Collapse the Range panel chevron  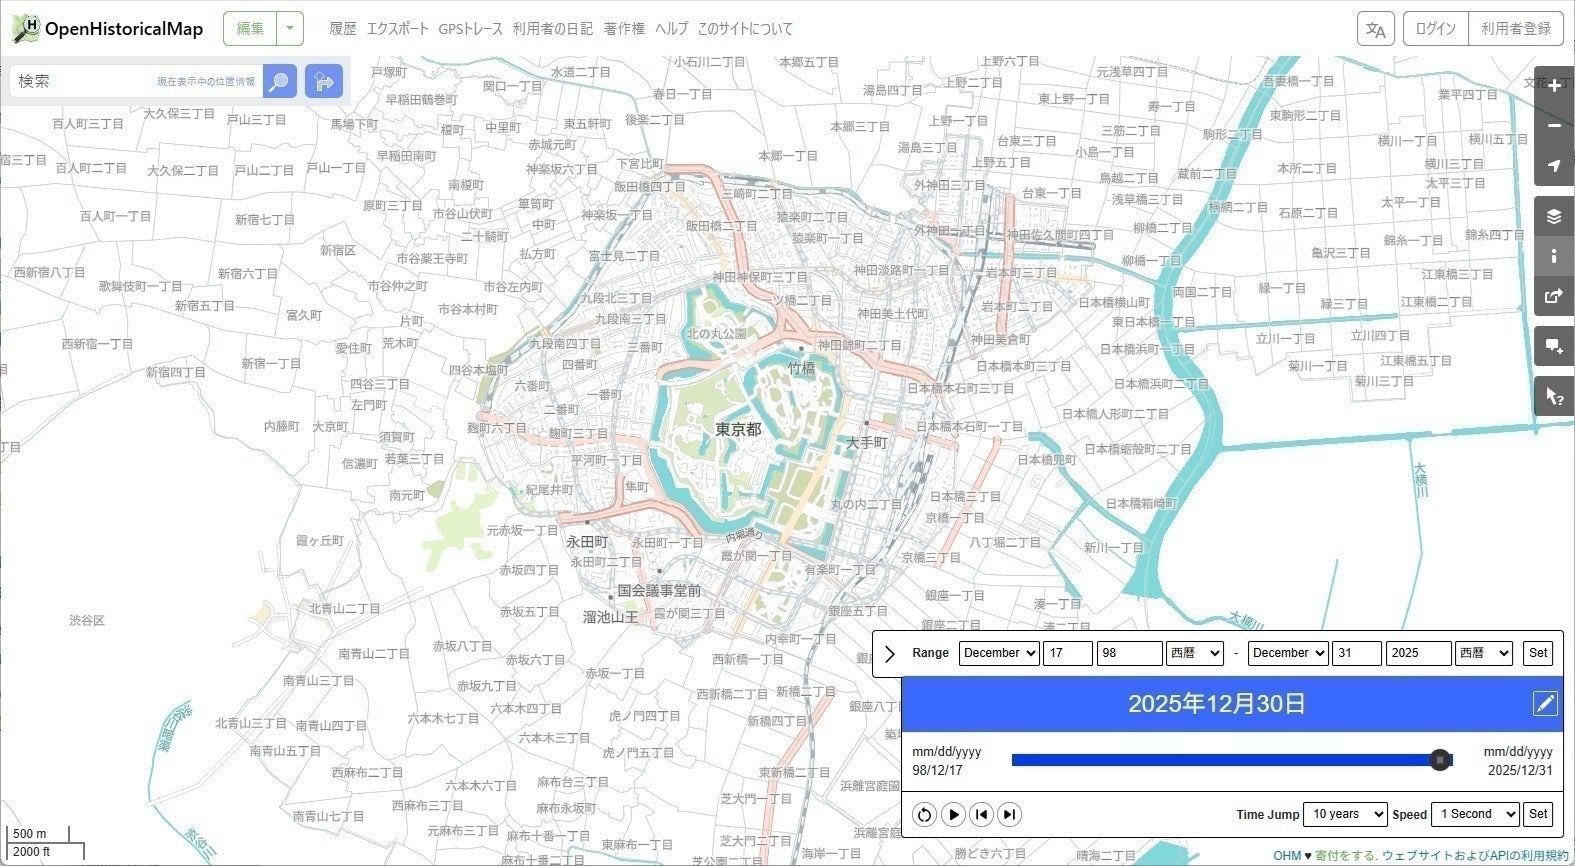[889, 653]
